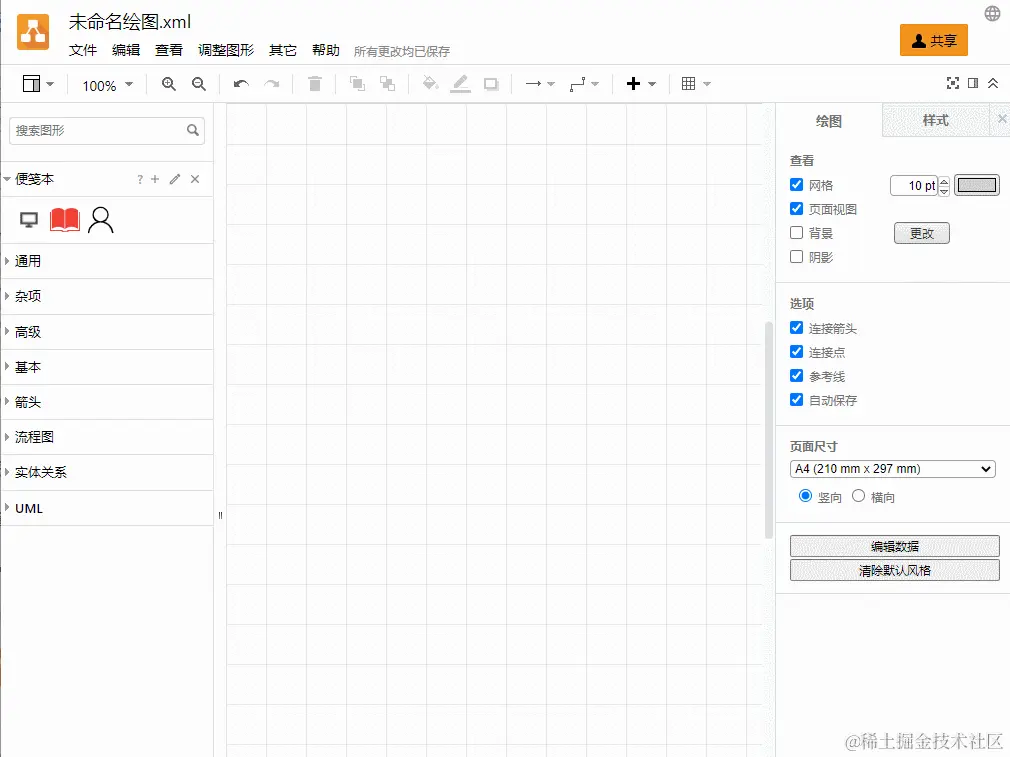Switch to the 样式 tab

935,120
